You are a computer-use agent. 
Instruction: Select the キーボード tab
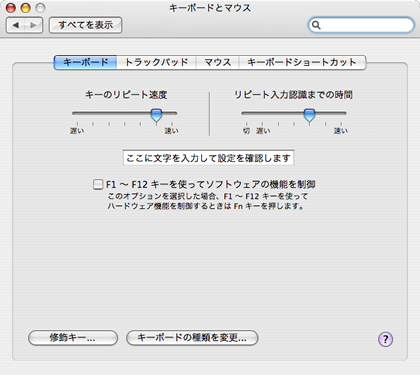coord(85,62)
